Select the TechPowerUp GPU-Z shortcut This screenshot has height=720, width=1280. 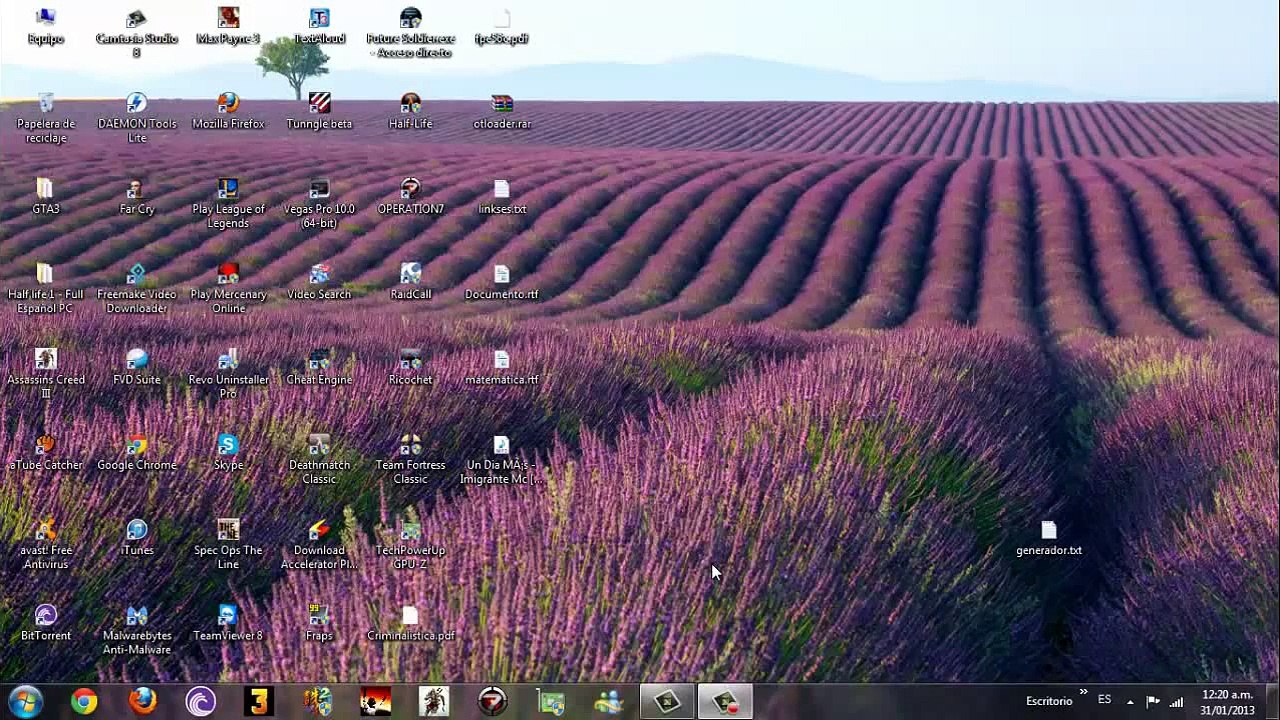pos(410,544)
